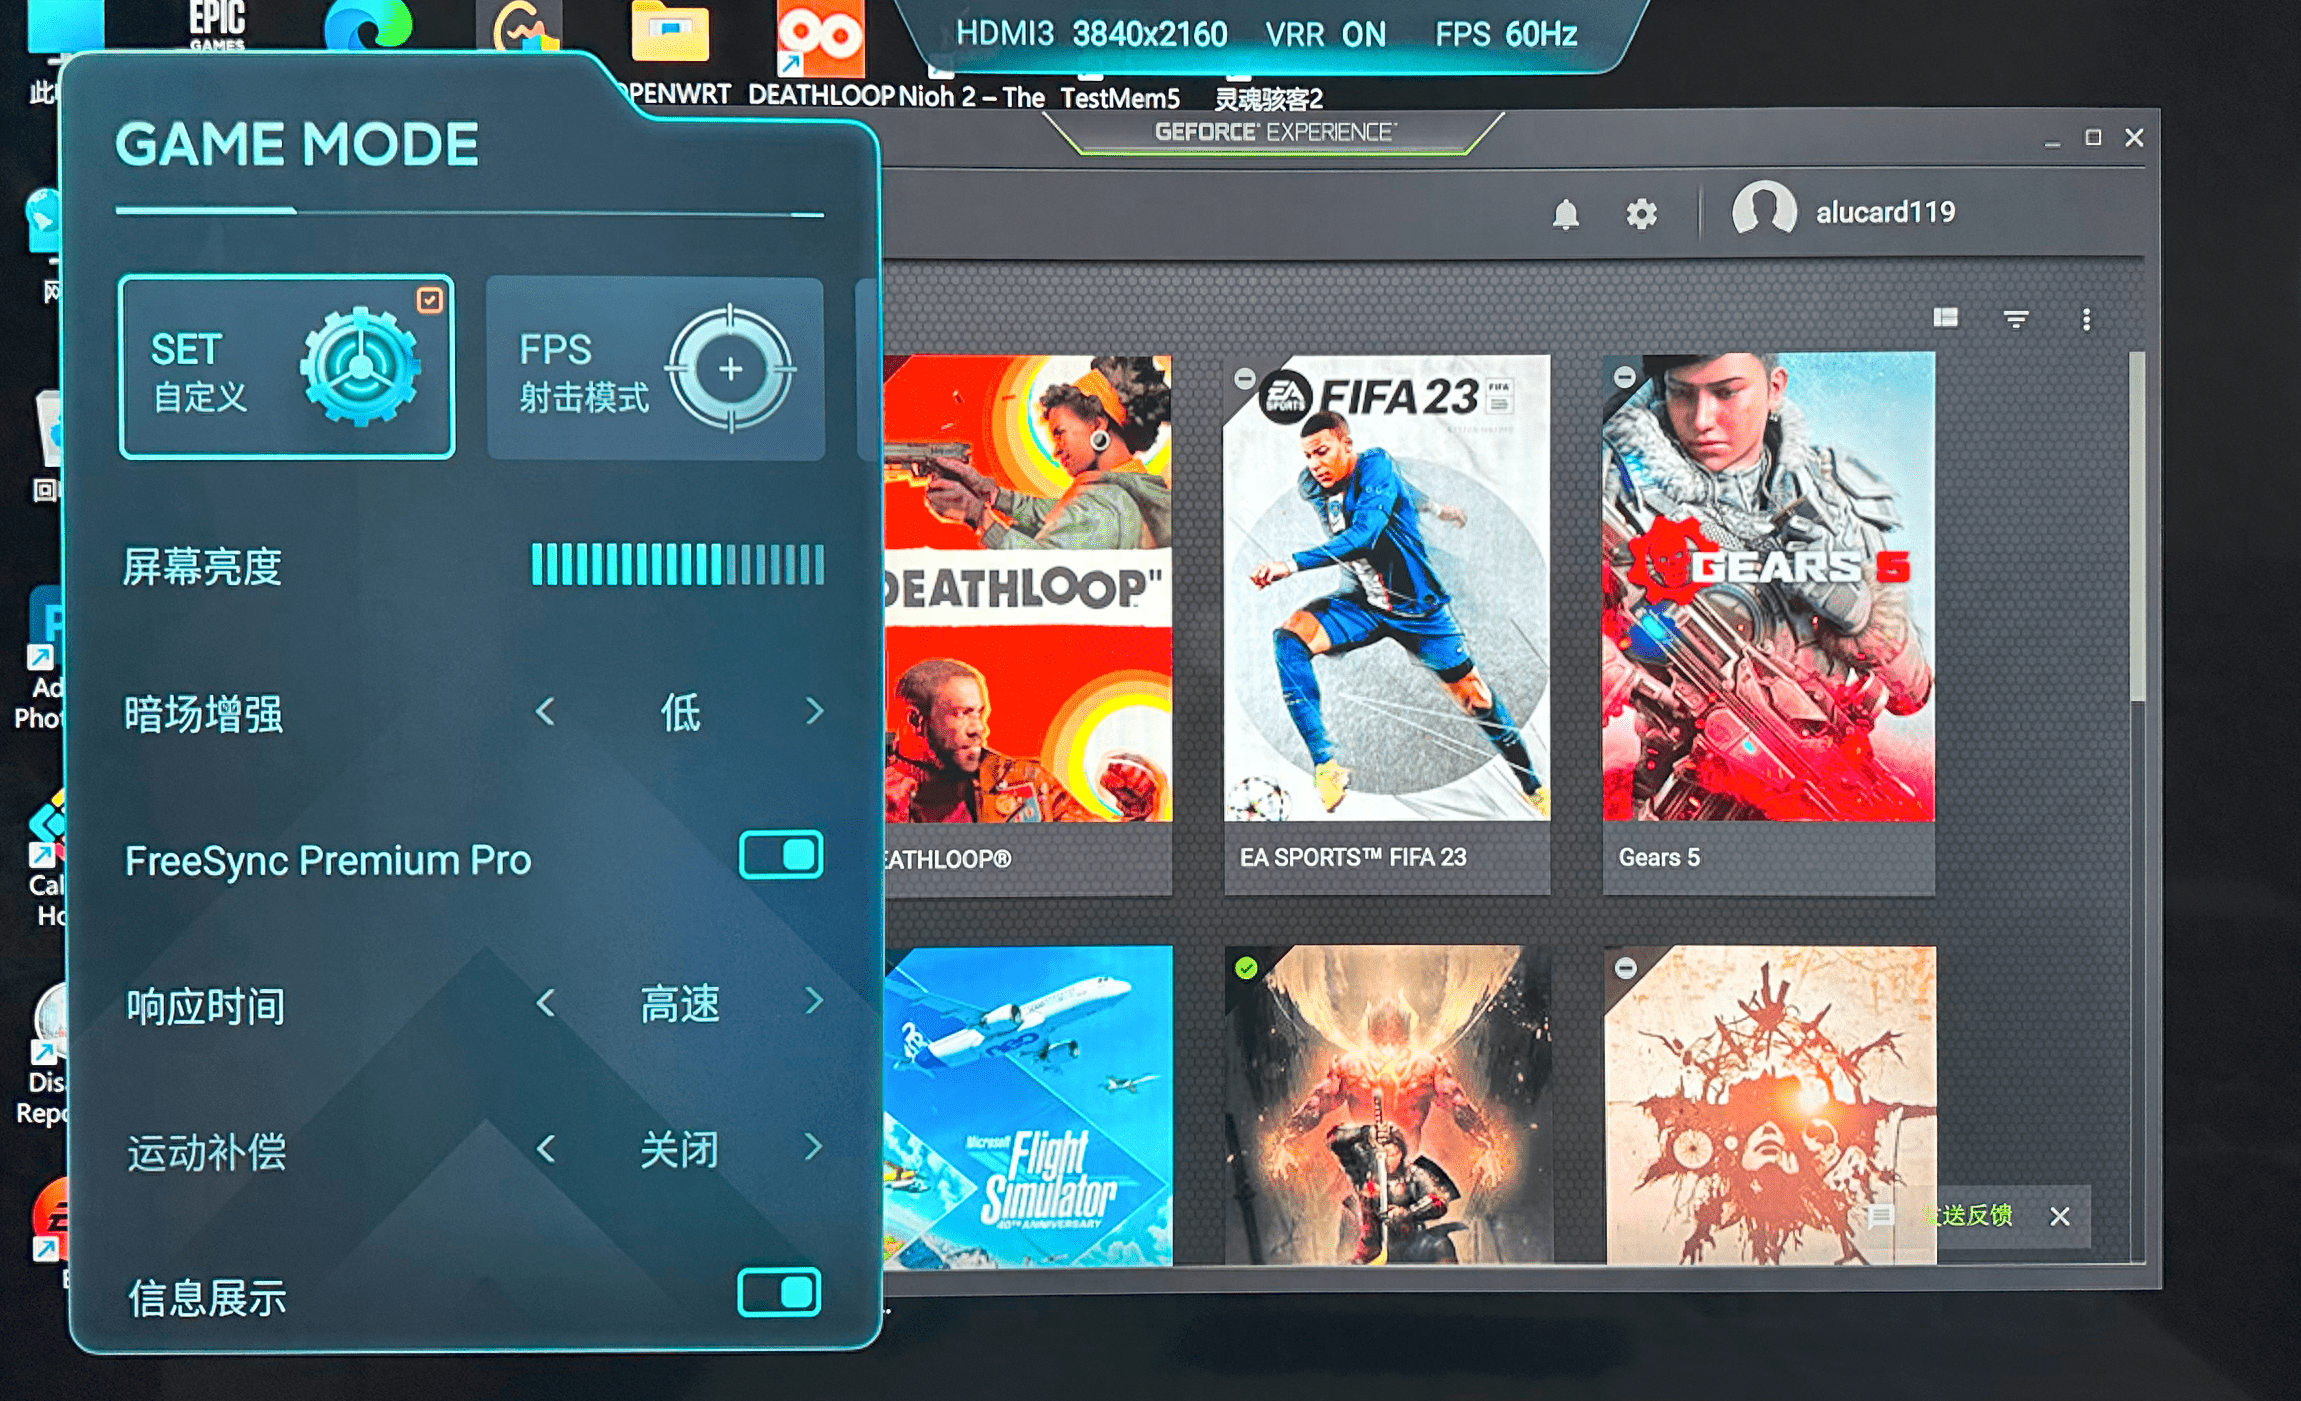This screenshot has width=2301, height=1401.
Task: Click the gear icon in SET tile
Action: pyautogui.click(x=360, y=367)
